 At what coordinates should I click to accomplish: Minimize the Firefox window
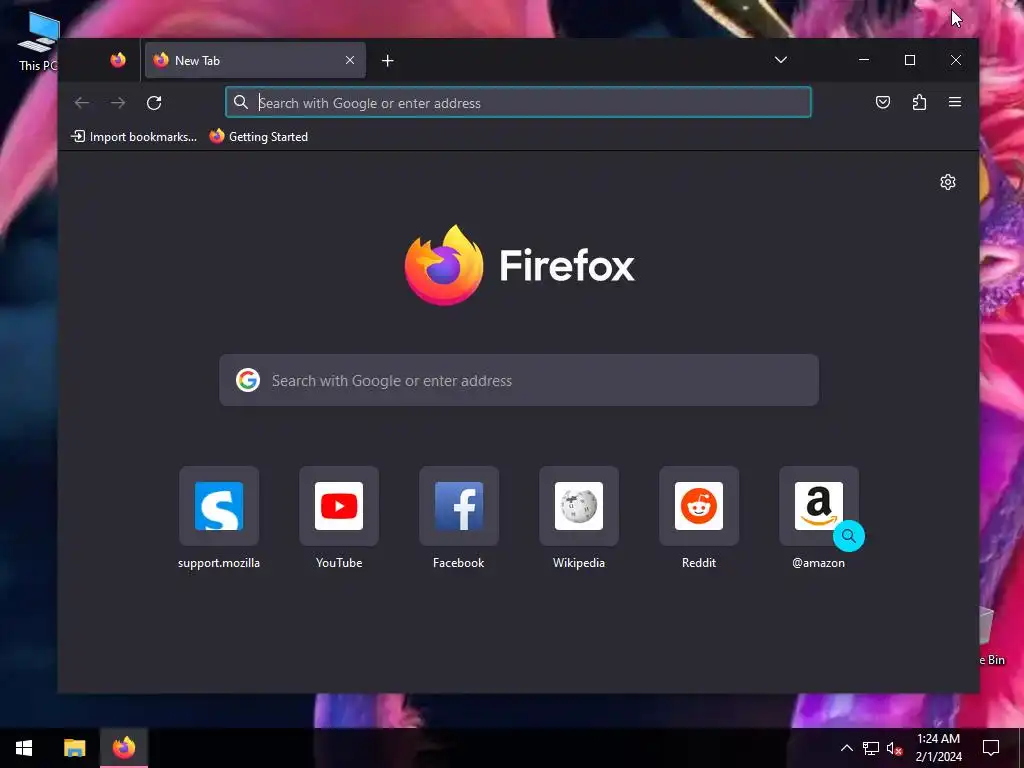click(864, 60)
